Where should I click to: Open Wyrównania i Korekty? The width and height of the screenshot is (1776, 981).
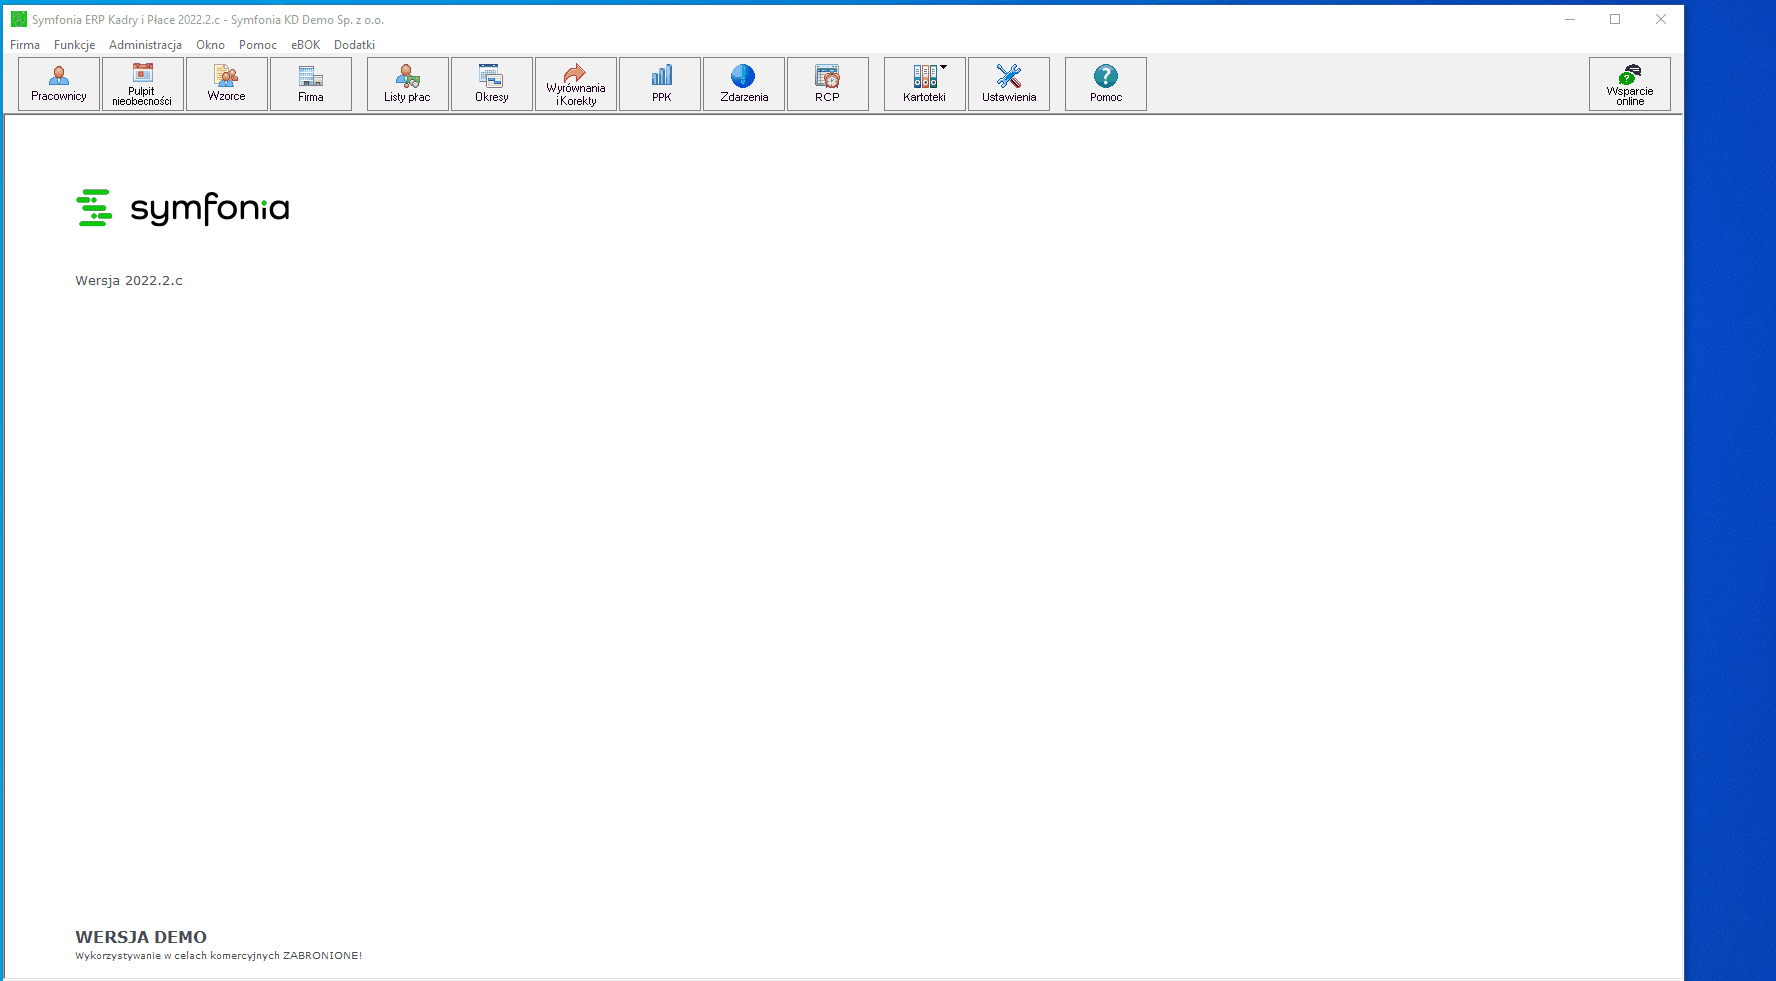point(576,84)
